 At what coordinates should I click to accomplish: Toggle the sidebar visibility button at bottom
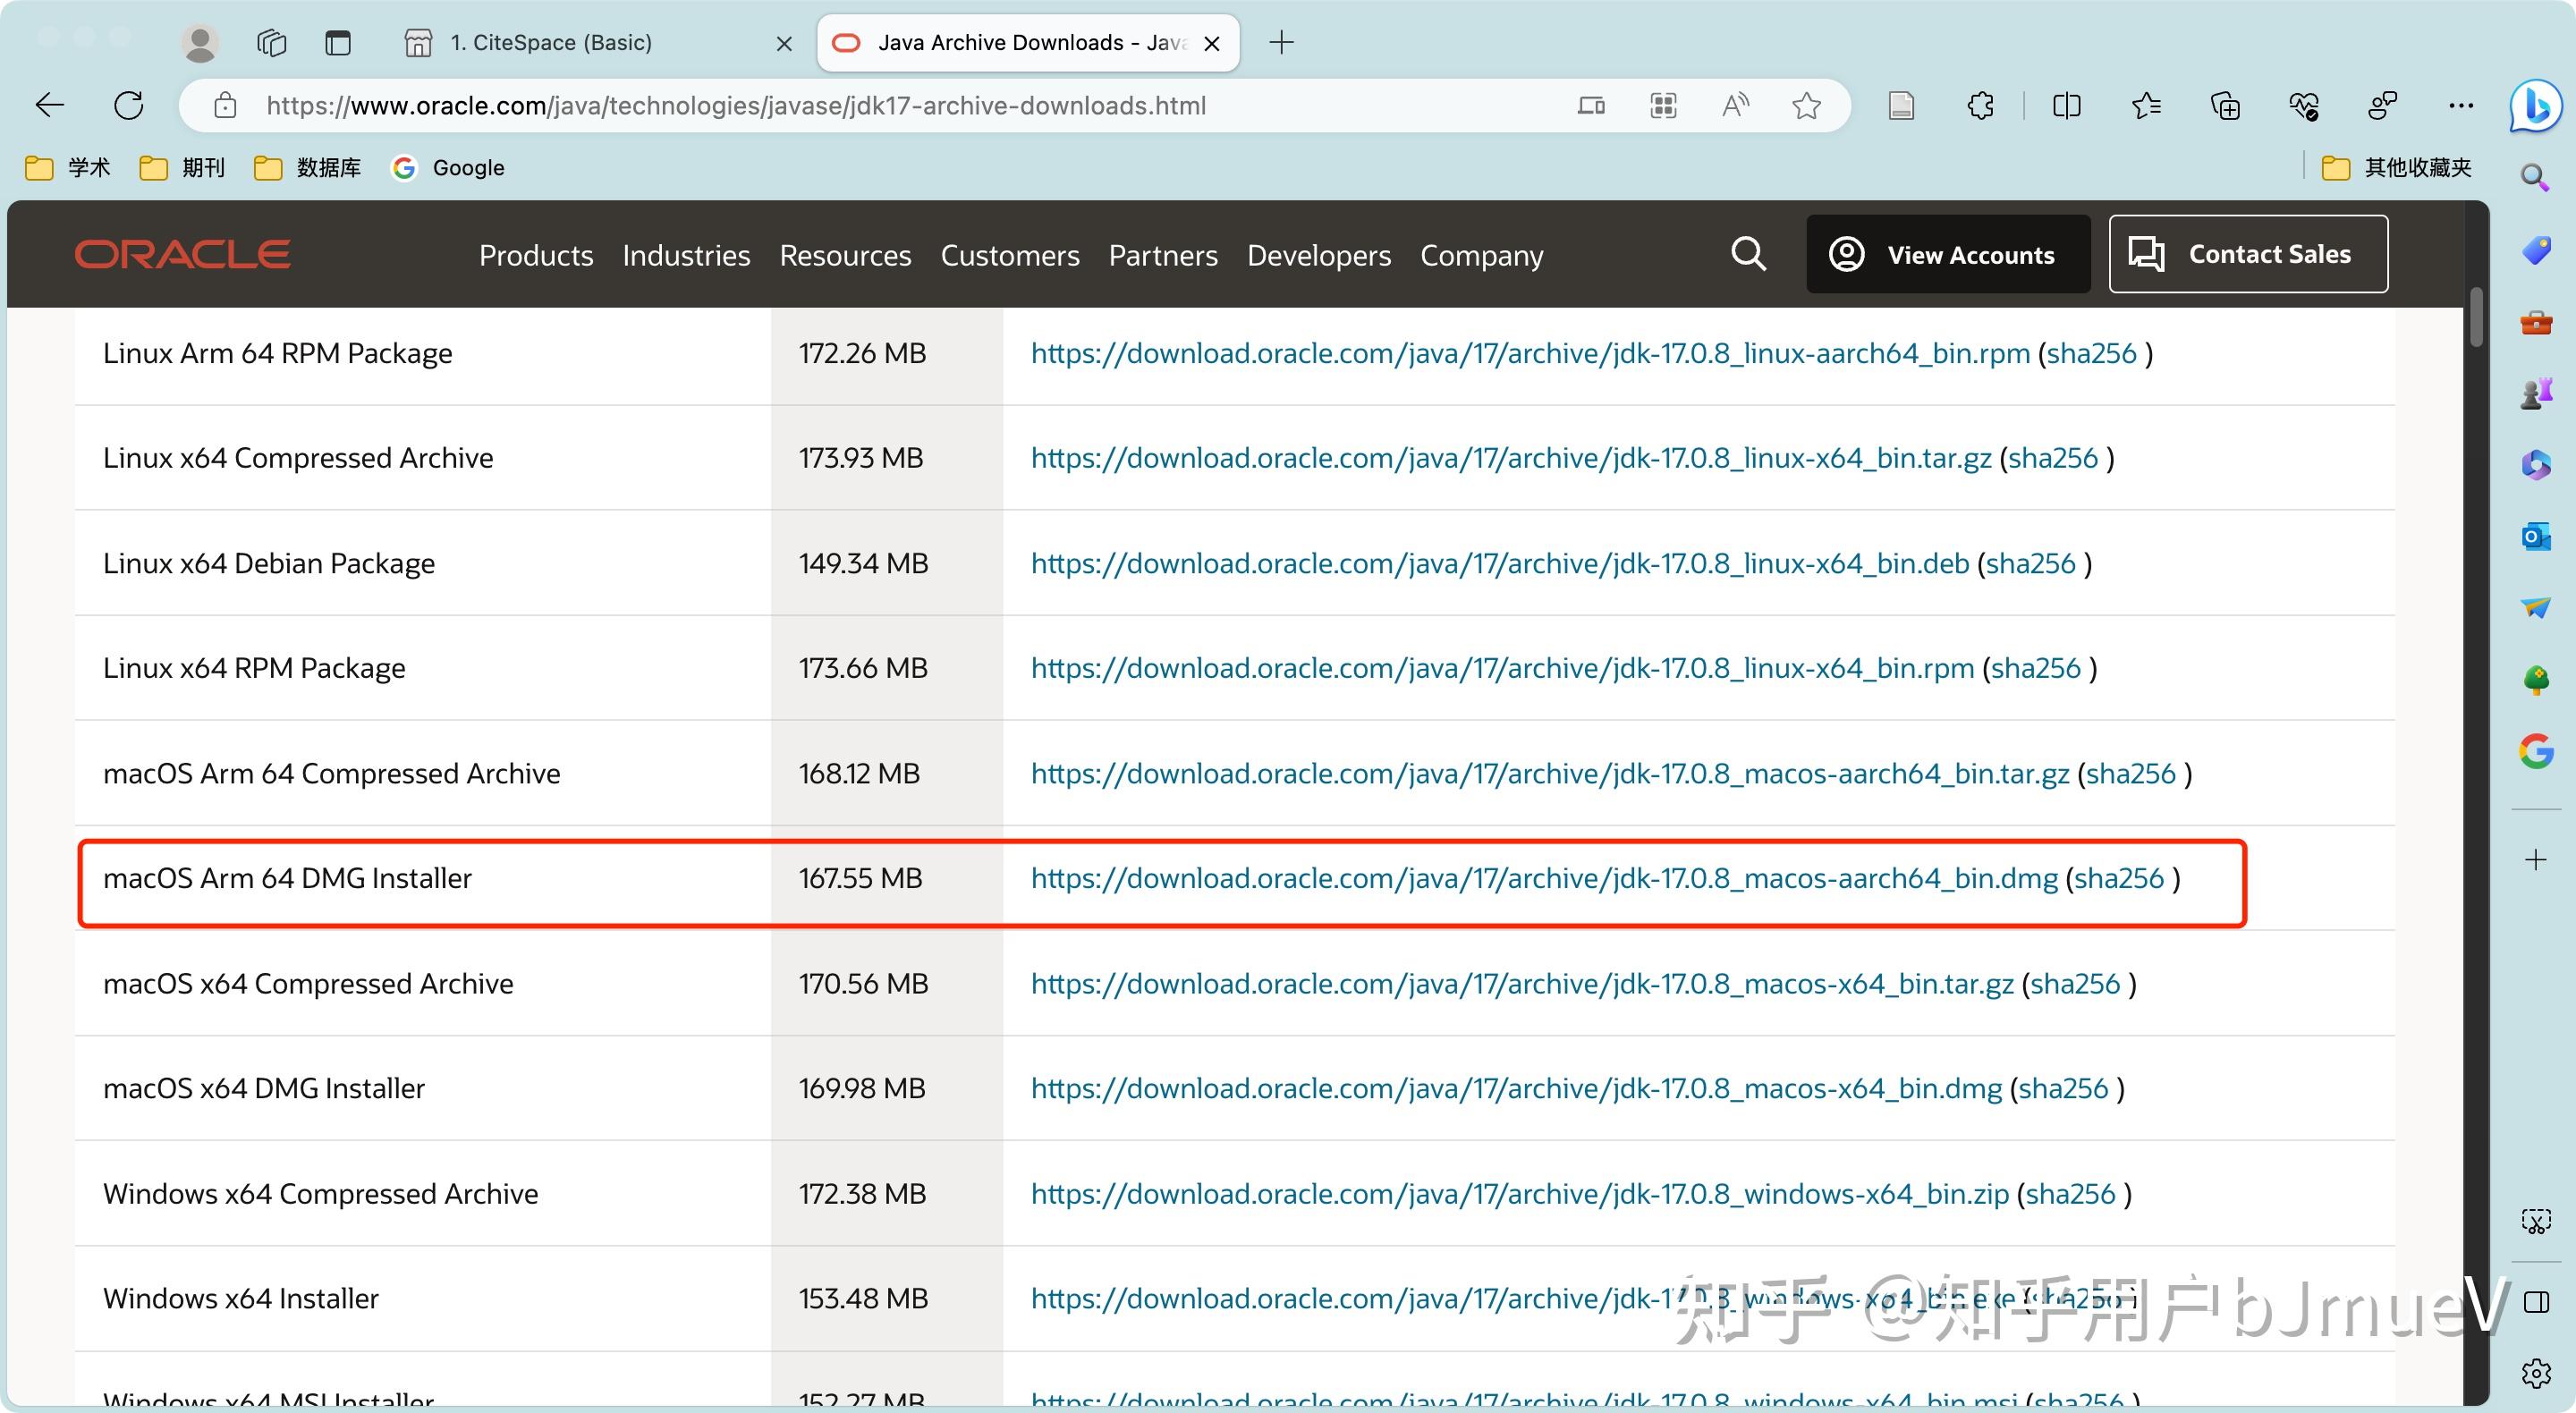point(2535,1302)
